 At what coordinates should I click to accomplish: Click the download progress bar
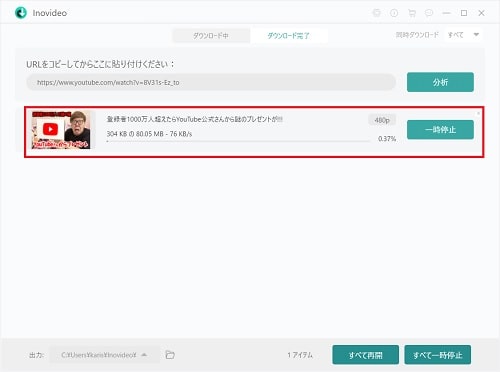238,141
